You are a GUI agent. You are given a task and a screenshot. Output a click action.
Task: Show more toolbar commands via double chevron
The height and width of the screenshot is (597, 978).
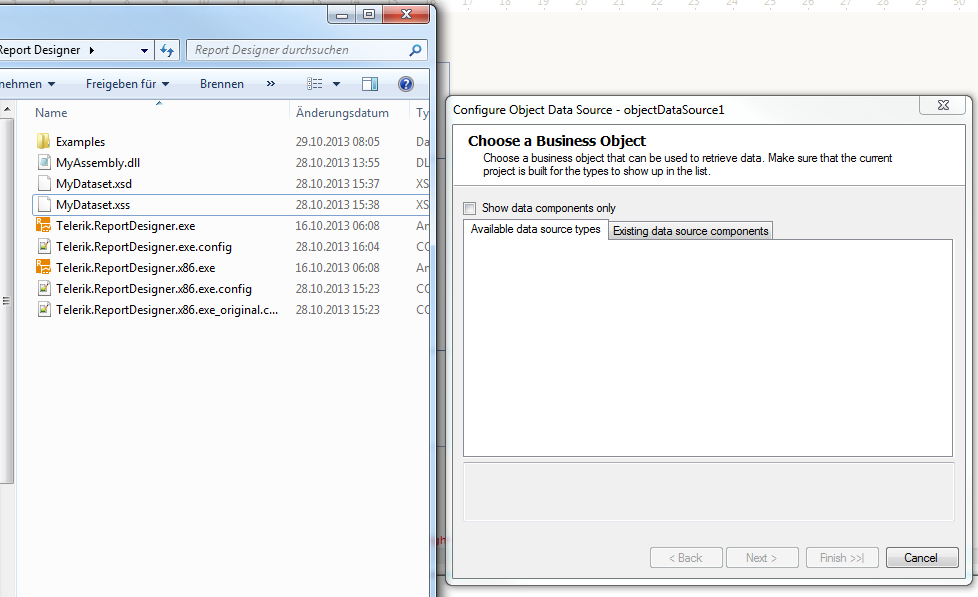tap(271, 84)
